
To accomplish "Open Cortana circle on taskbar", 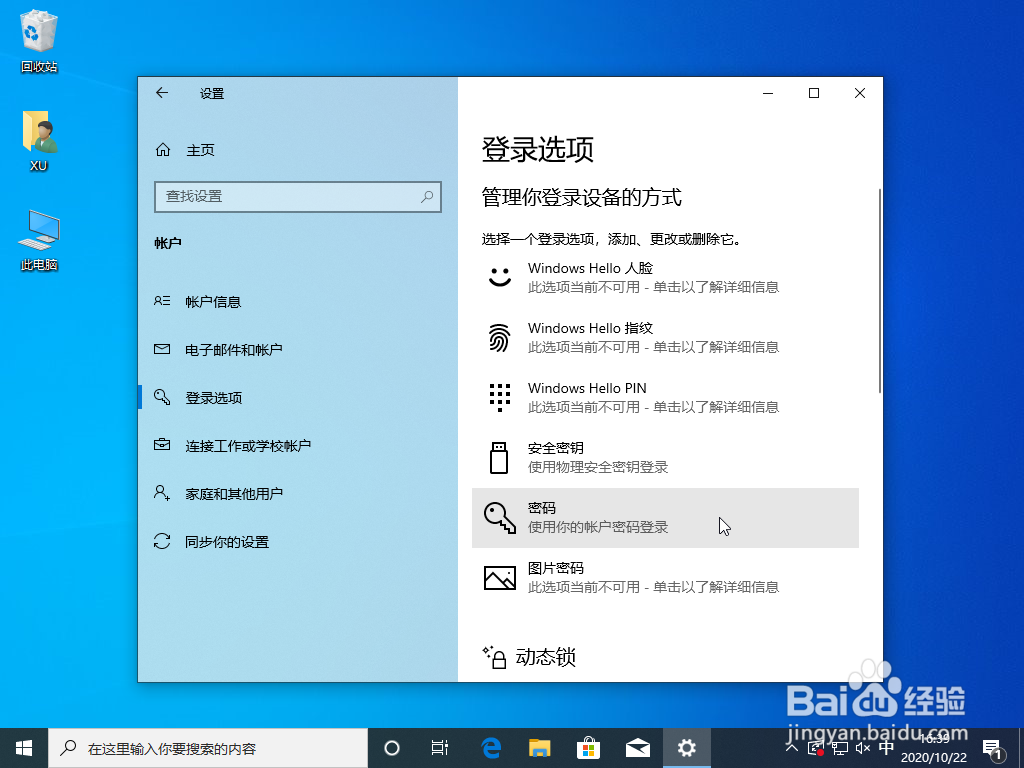I will [392, 748].
